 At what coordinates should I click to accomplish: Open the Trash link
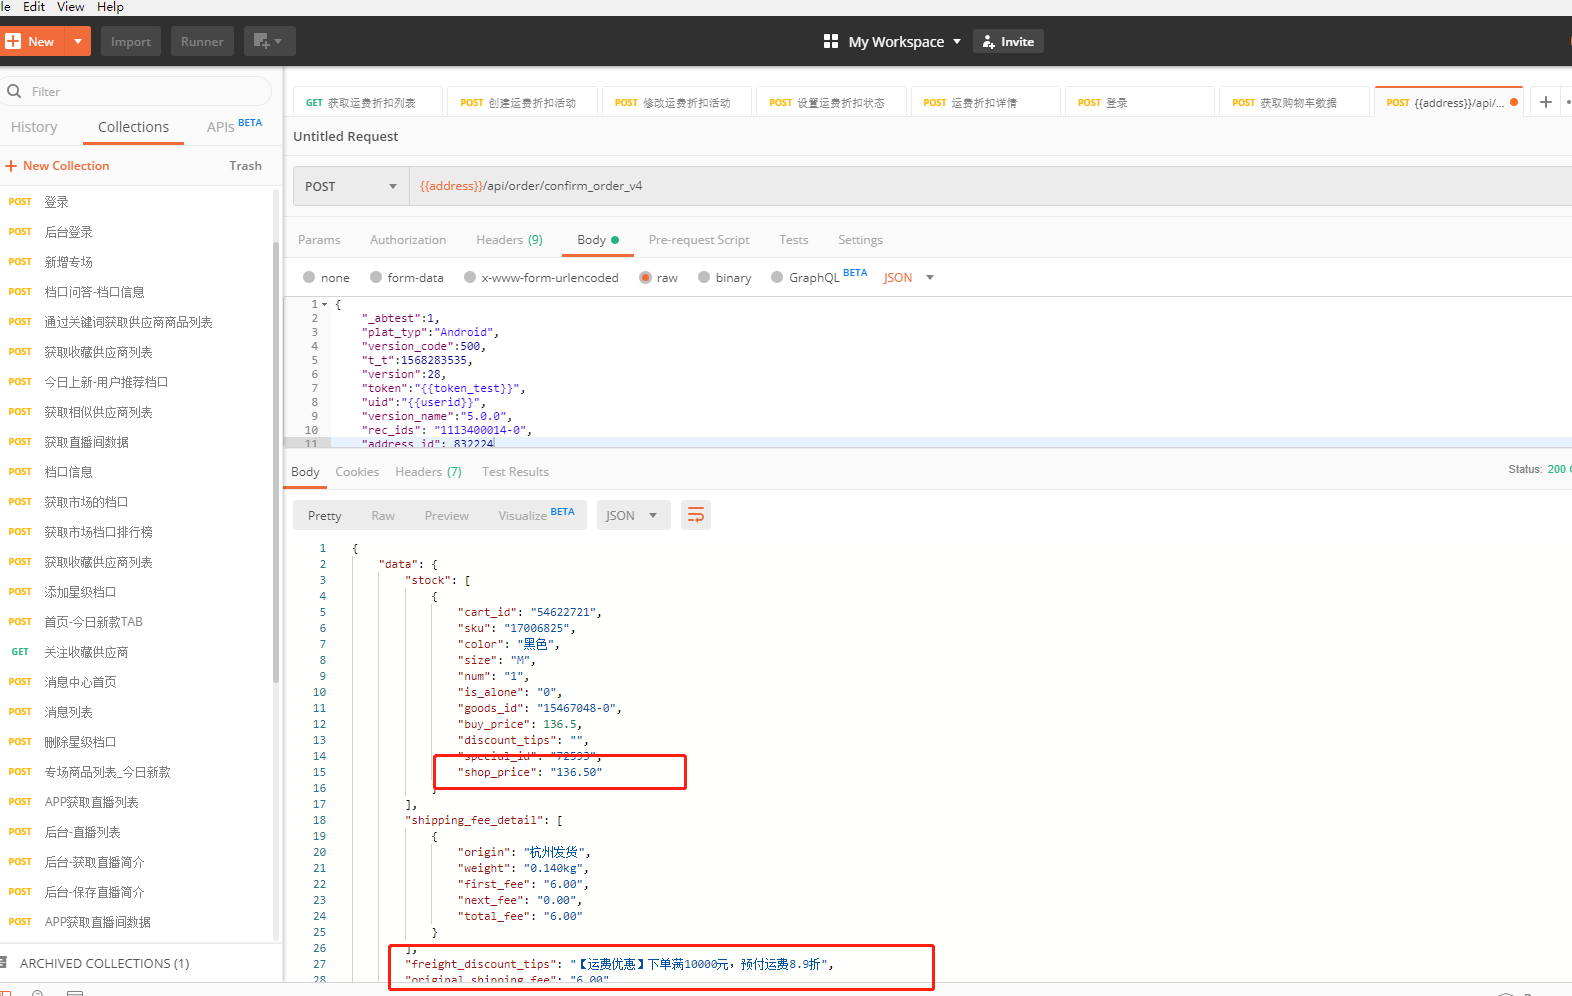click(245, 166)
